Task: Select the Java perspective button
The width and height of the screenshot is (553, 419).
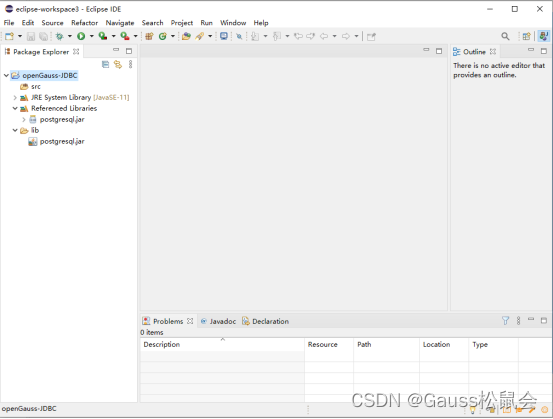Action: coord(543,36)
